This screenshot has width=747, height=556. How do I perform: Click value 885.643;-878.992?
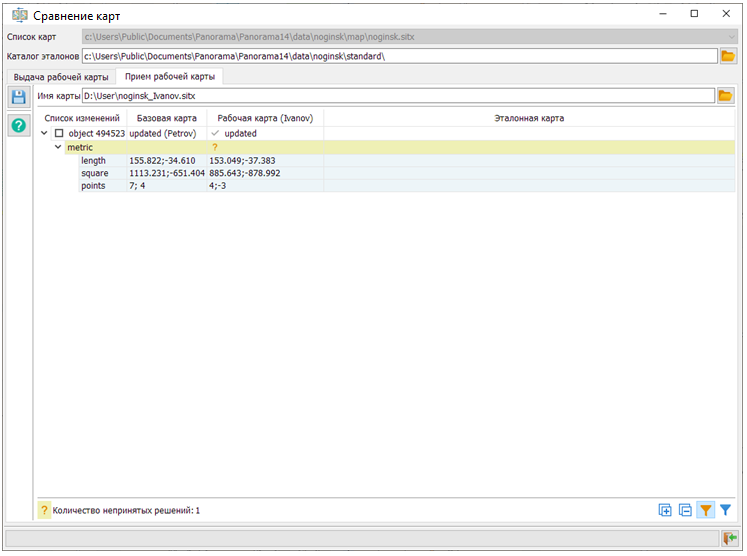coord(244,173)
